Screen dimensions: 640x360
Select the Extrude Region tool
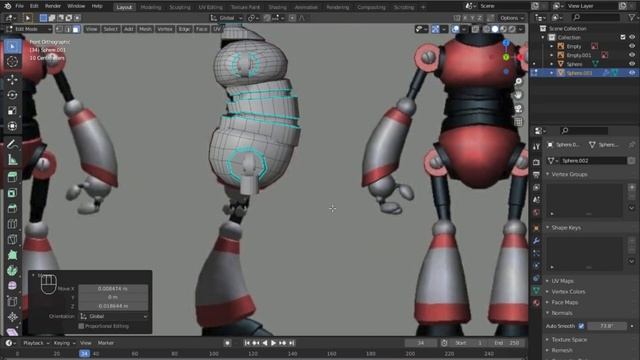(12, 177)
